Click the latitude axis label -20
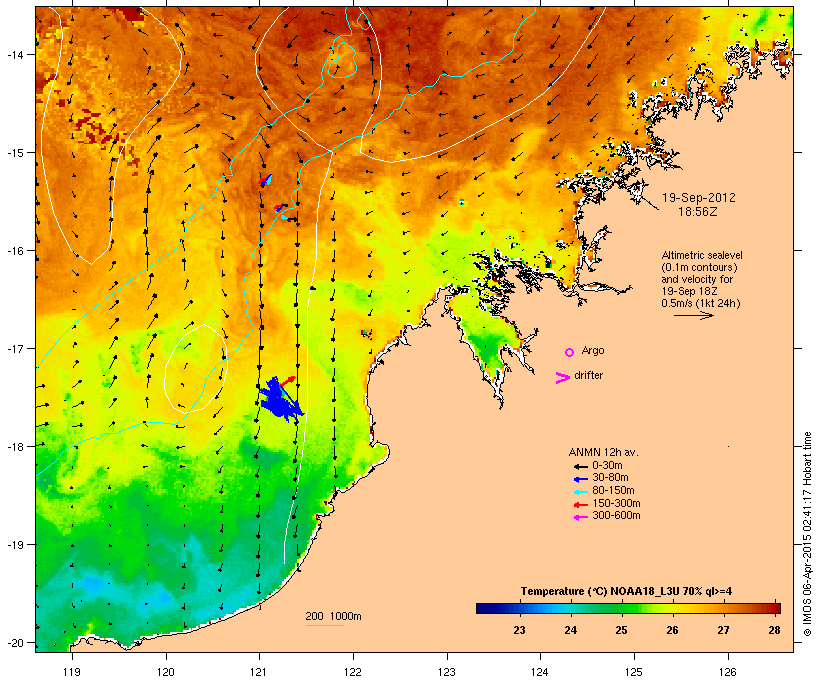 pos(14,642)
